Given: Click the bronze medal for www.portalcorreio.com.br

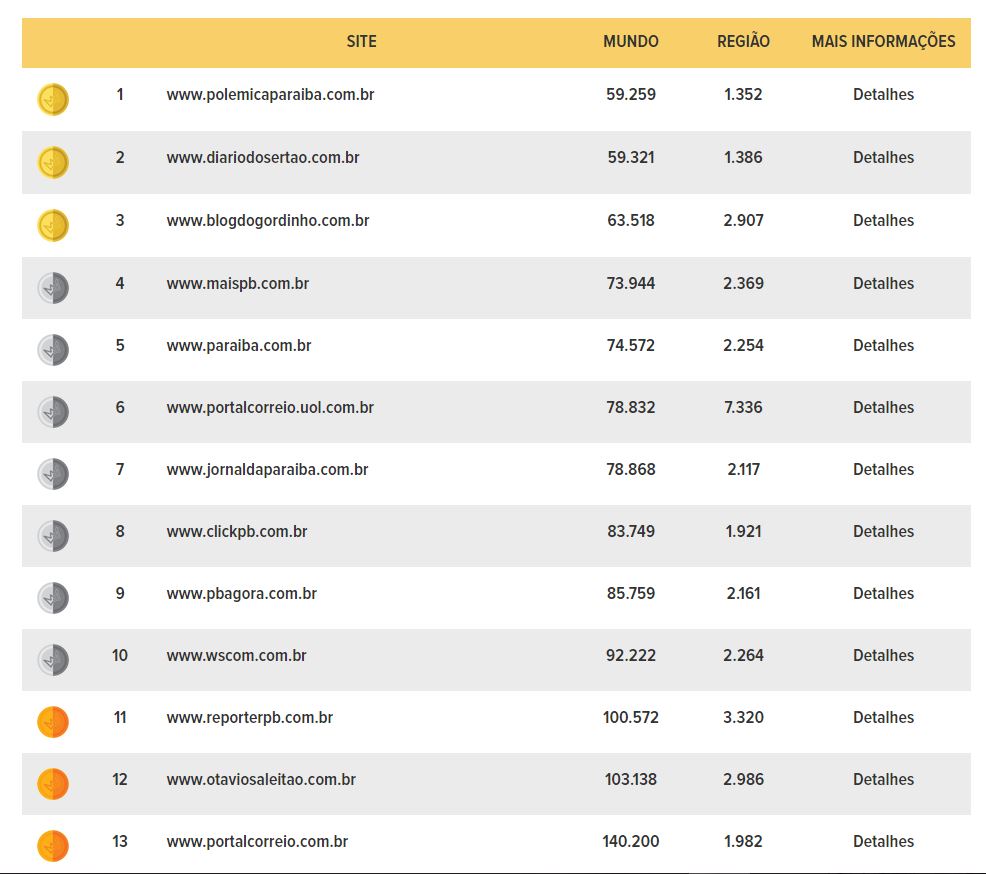Looking at the screenshot, I should point(53,846).
